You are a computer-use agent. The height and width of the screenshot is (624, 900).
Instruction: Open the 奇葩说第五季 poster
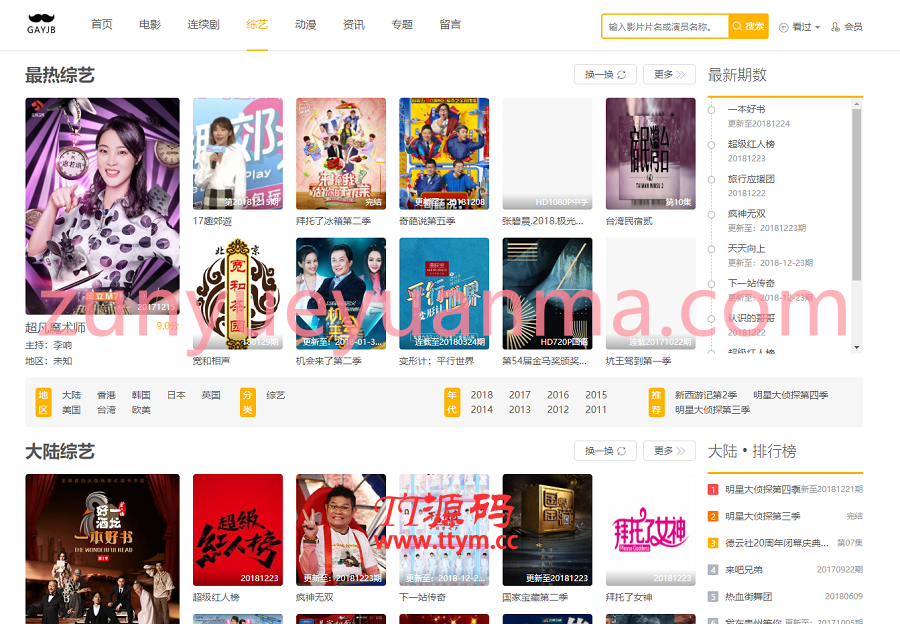click(444, 153)
